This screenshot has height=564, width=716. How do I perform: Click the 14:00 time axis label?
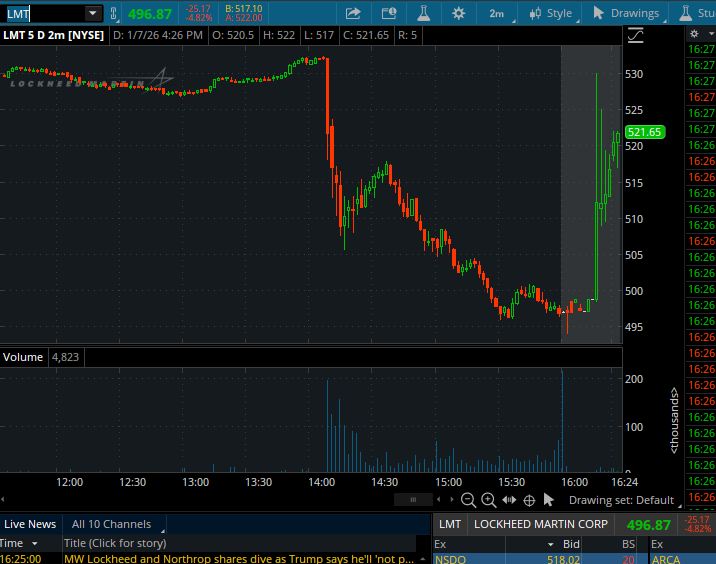321,482
